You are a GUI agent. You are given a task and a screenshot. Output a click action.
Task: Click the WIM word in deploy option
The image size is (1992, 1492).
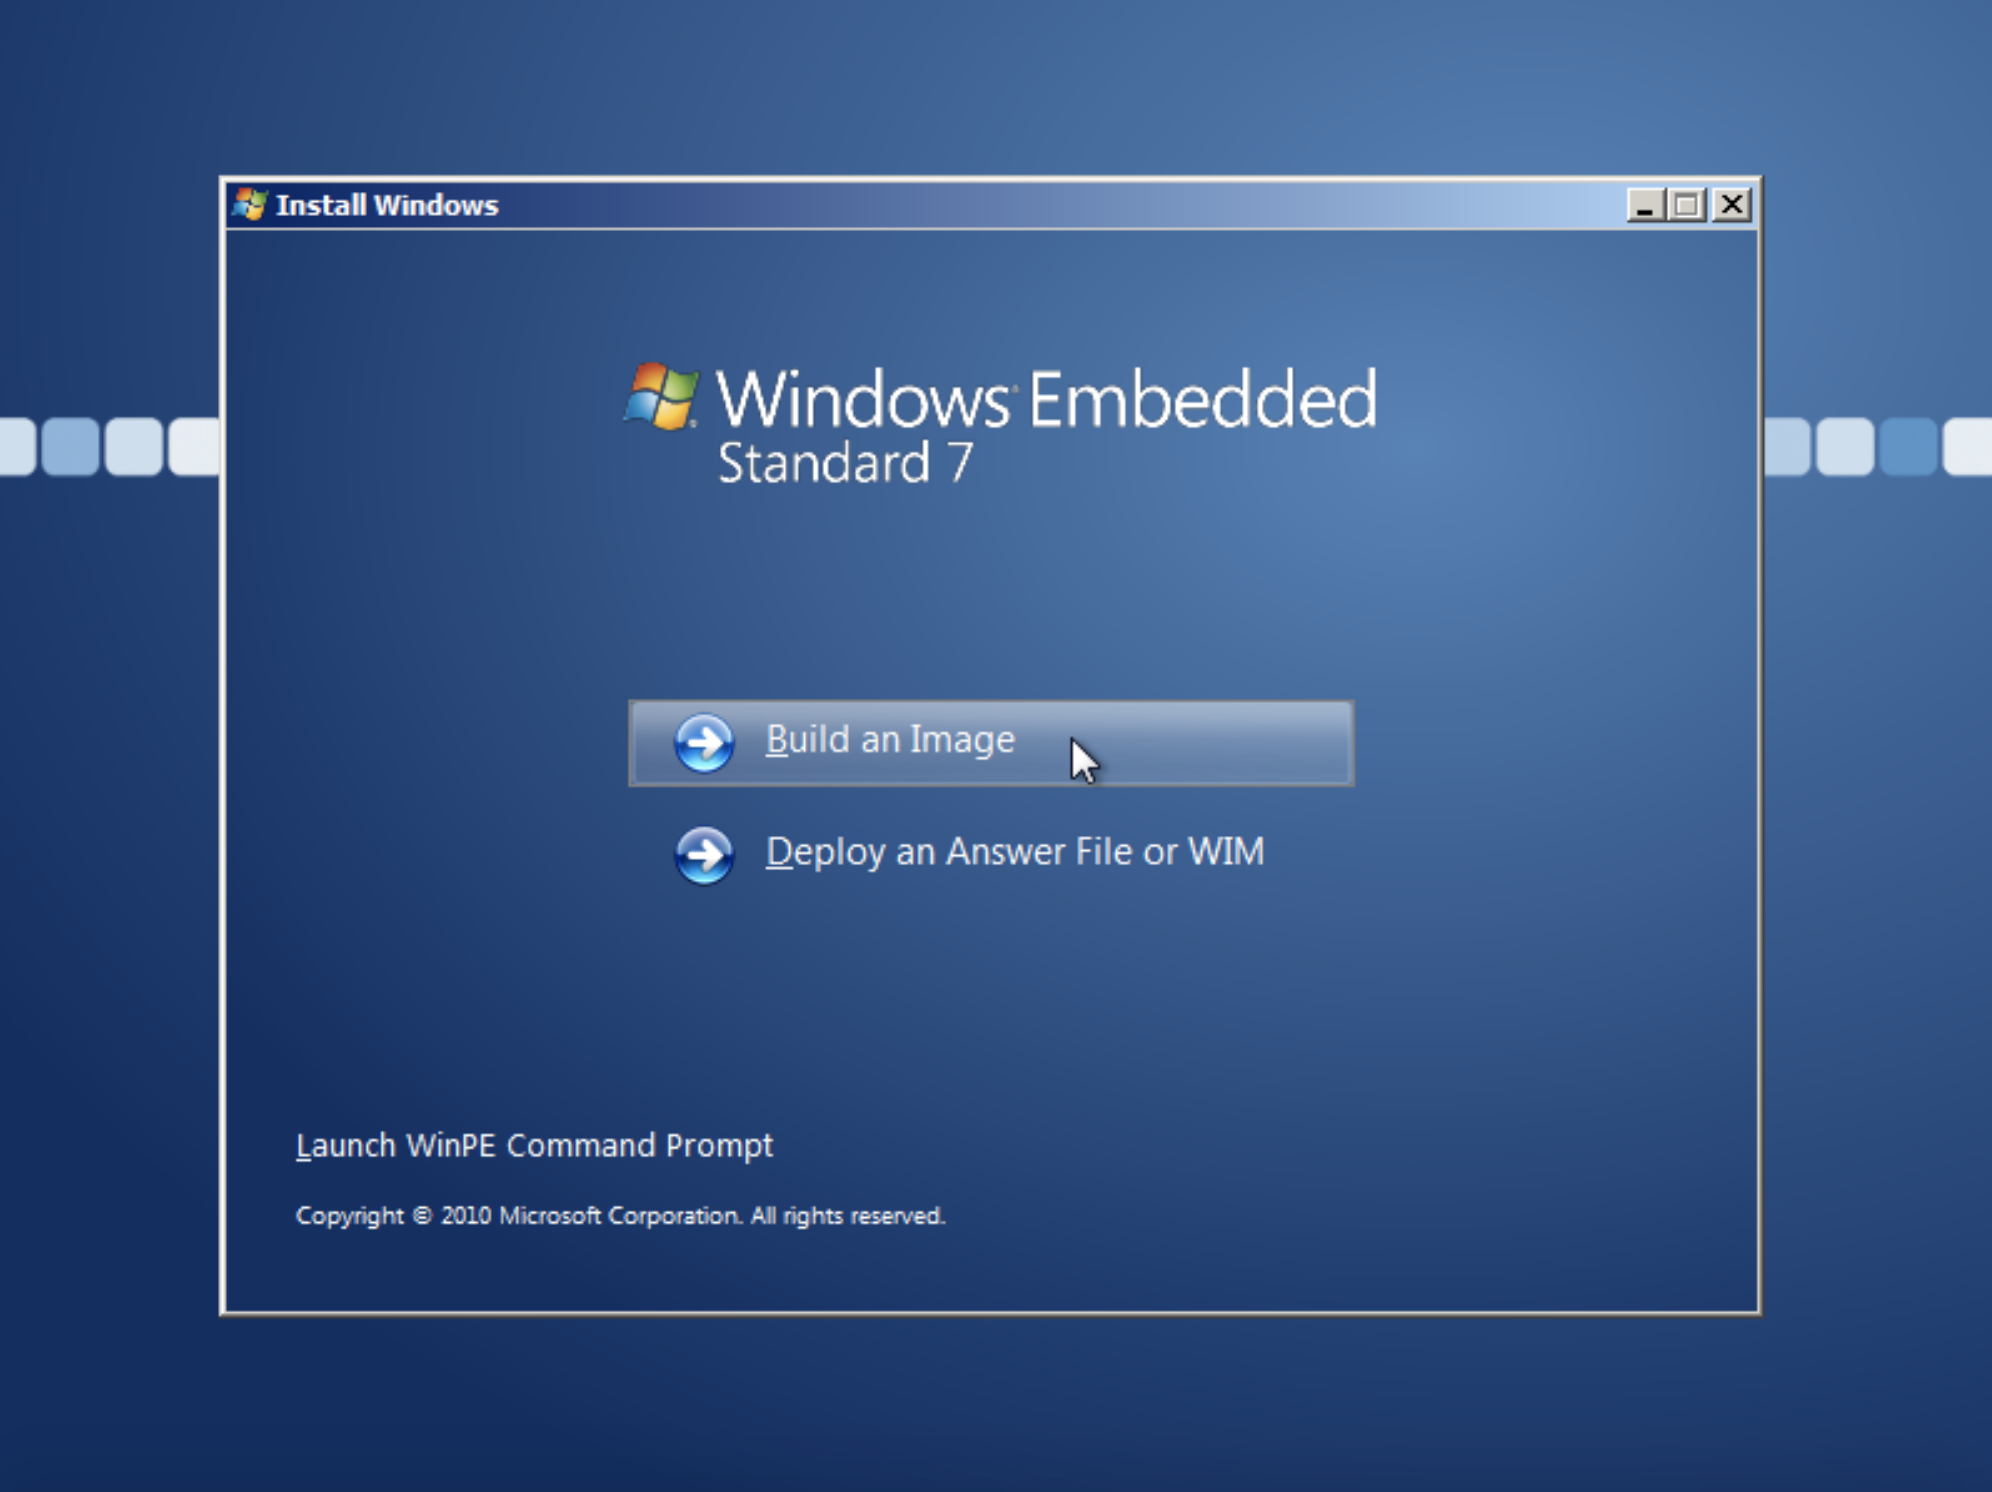(1225, 852)
